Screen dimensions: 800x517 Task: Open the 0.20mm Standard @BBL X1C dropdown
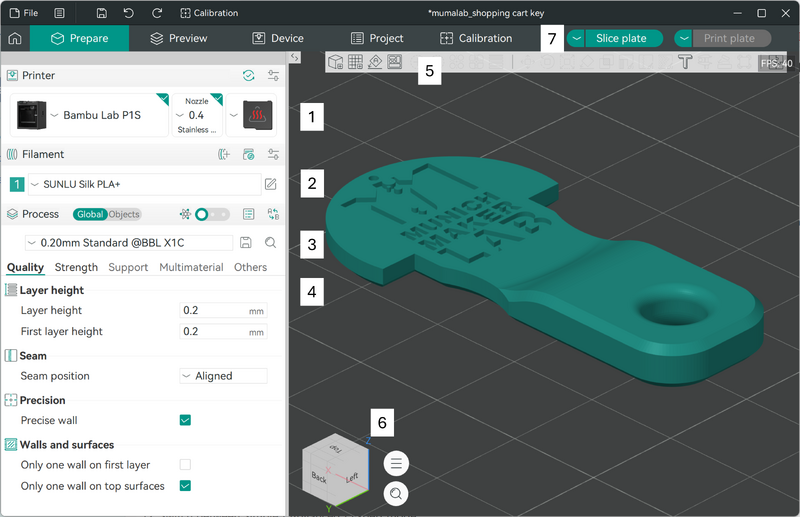pos(129,243)
